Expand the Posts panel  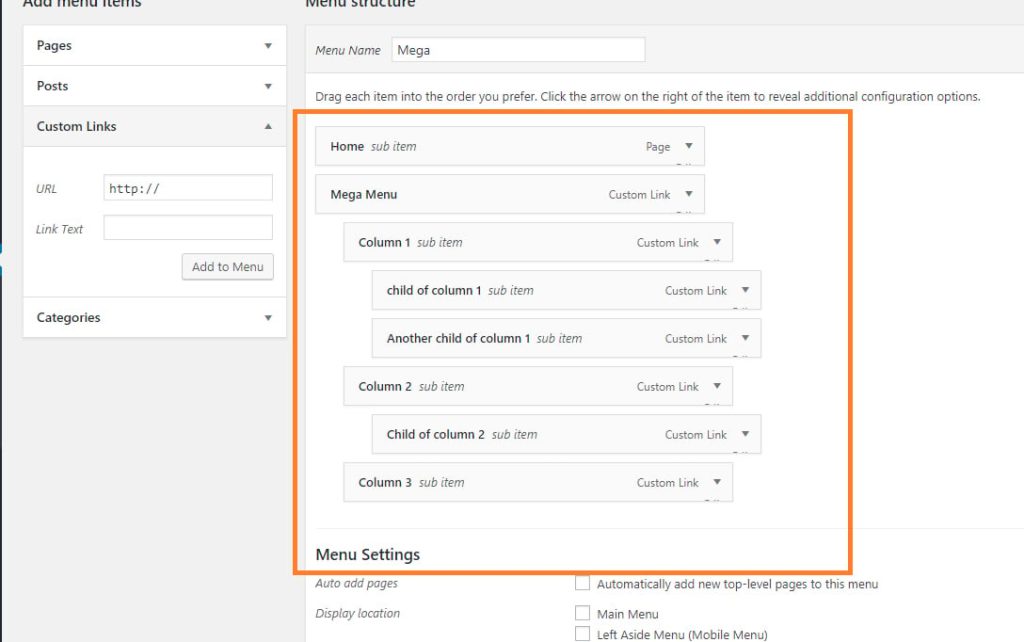268,86
